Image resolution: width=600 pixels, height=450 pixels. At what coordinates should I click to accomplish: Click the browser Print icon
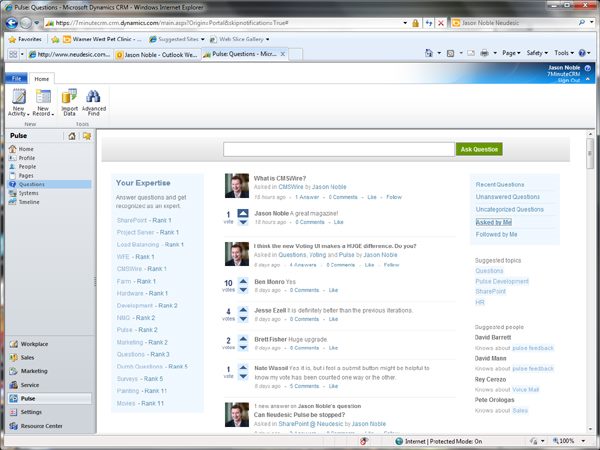click(x=484, y=53)
